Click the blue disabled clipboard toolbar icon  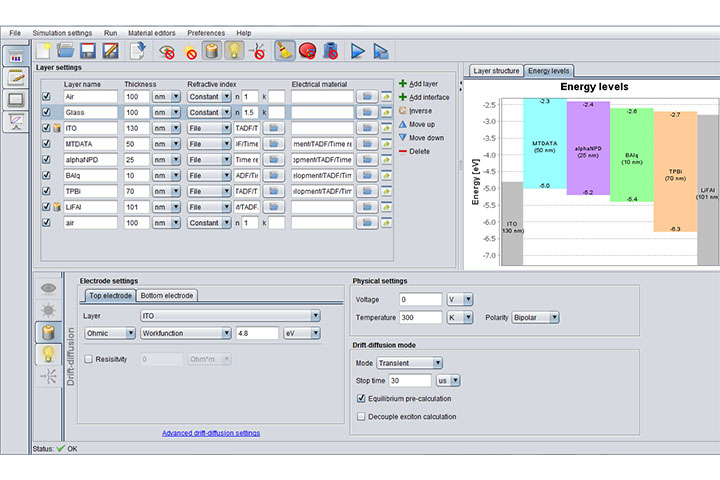[331, 51]
